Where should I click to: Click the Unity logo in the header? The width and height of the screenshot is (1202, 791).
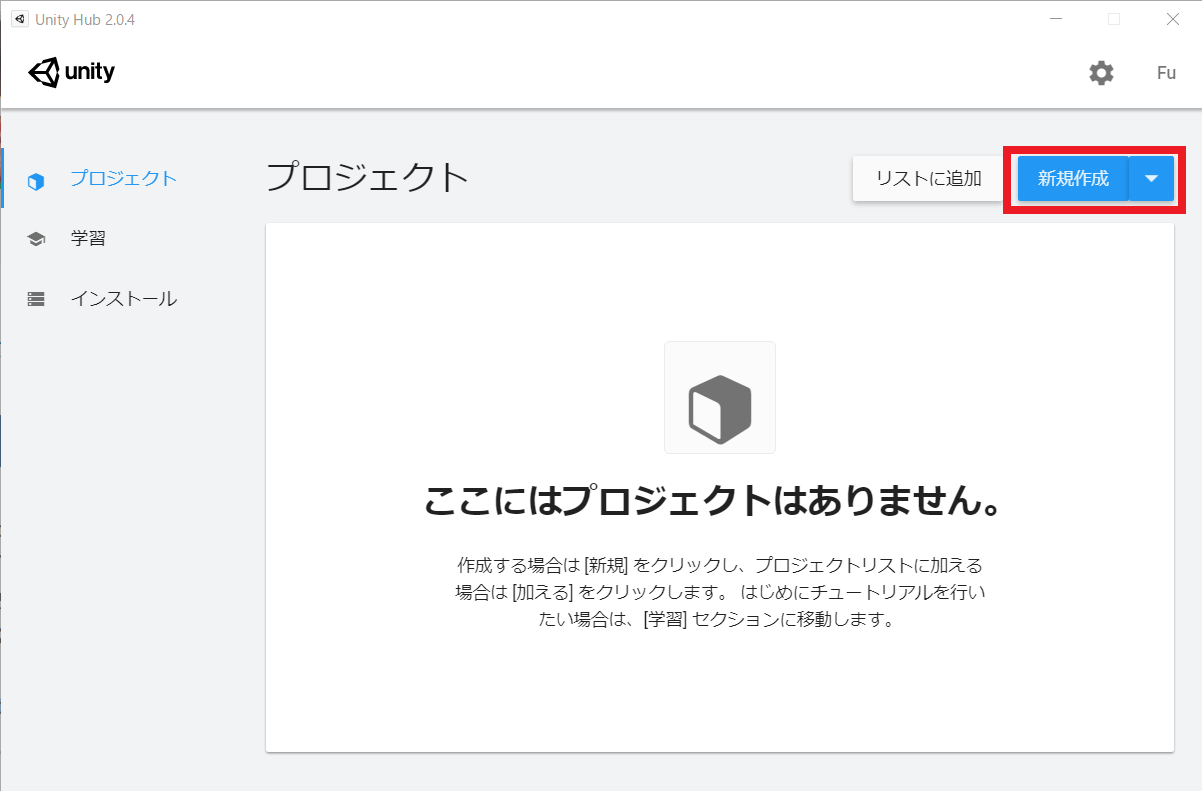tap(71, 71)
